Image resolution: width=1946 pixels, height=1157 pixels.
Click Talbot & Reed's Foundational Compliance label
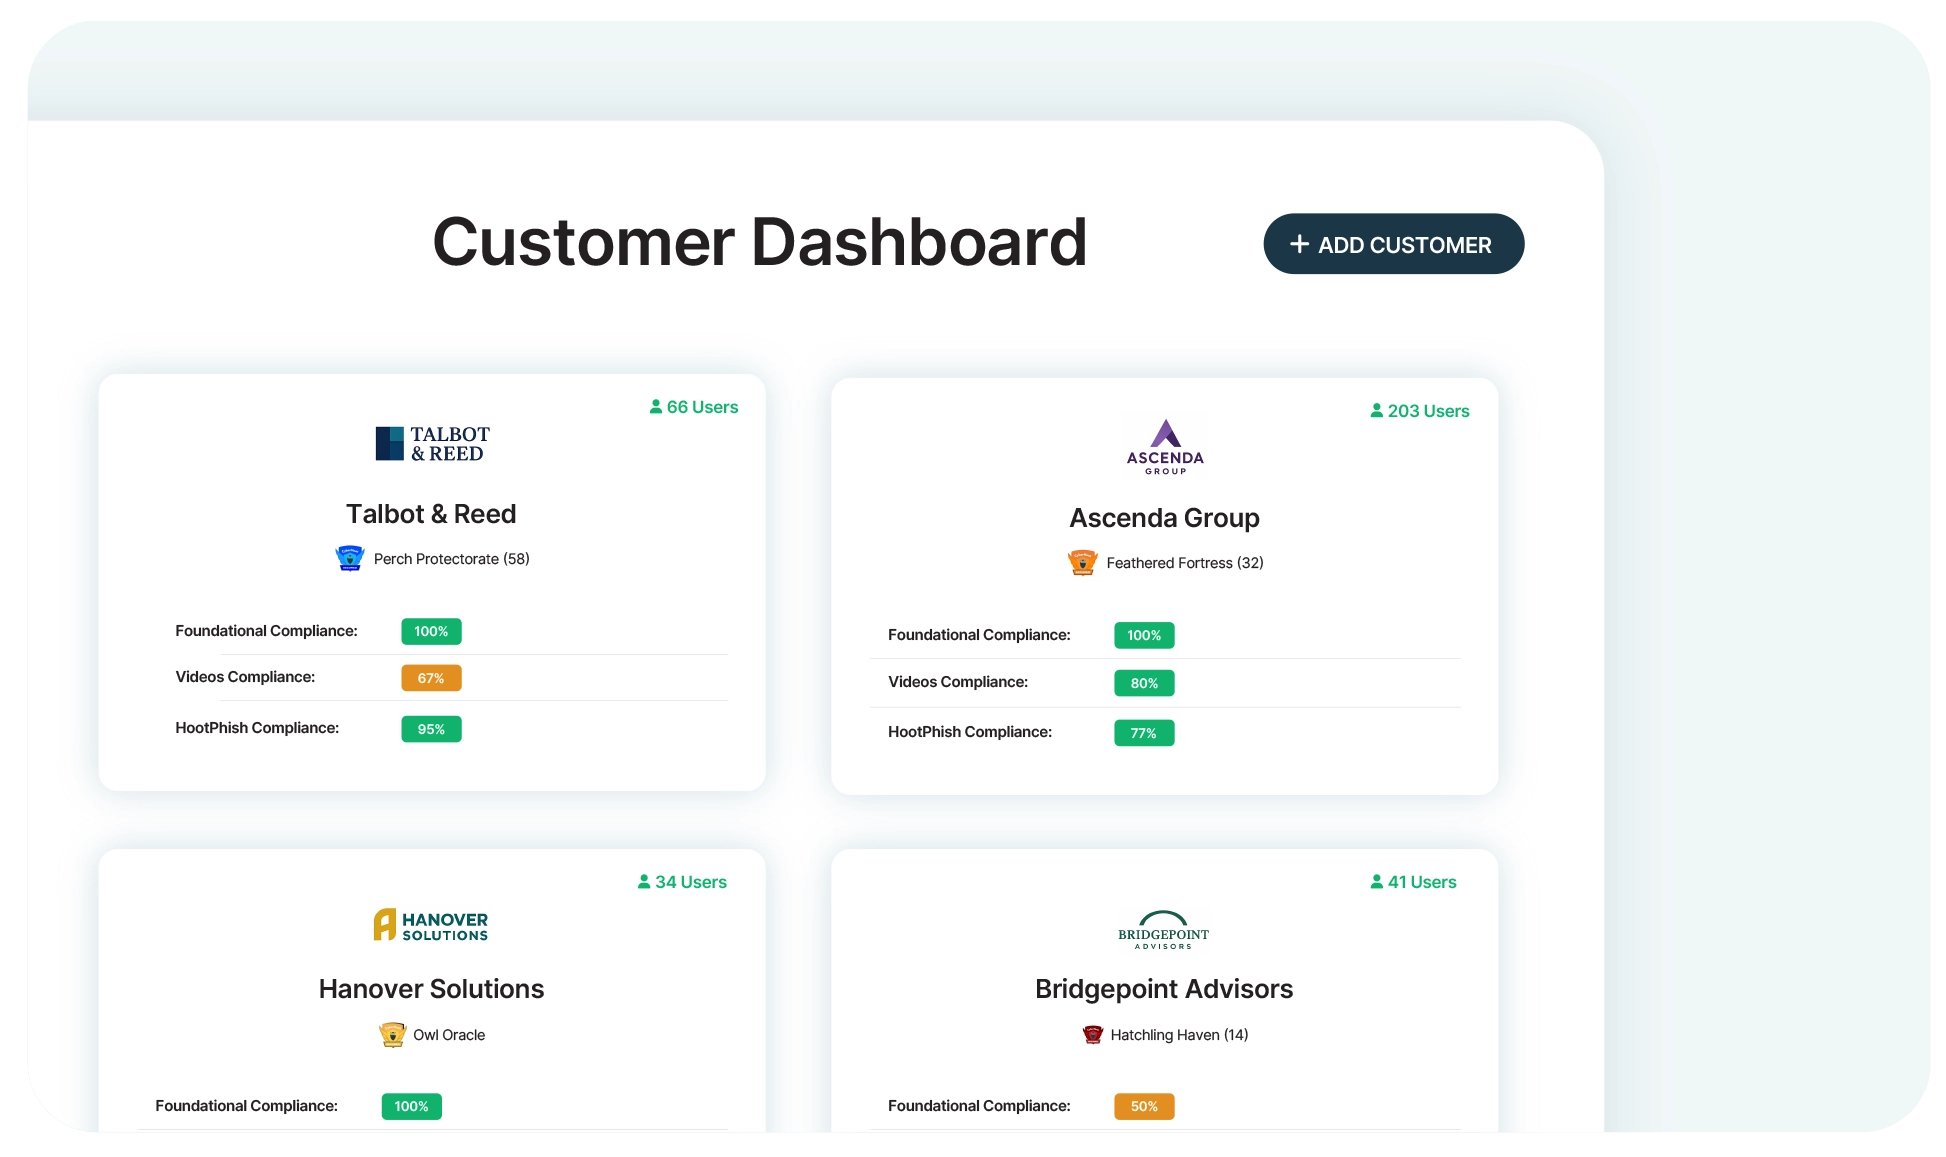(266, 631)
